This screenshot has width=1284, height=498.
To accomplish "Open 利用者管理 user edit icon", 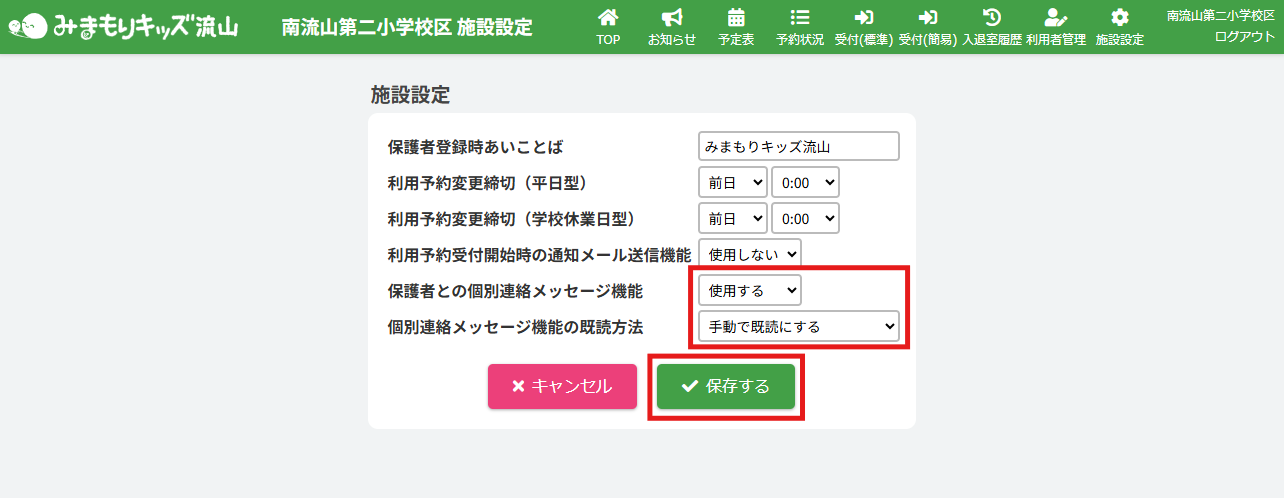I will pos(1055,18).
